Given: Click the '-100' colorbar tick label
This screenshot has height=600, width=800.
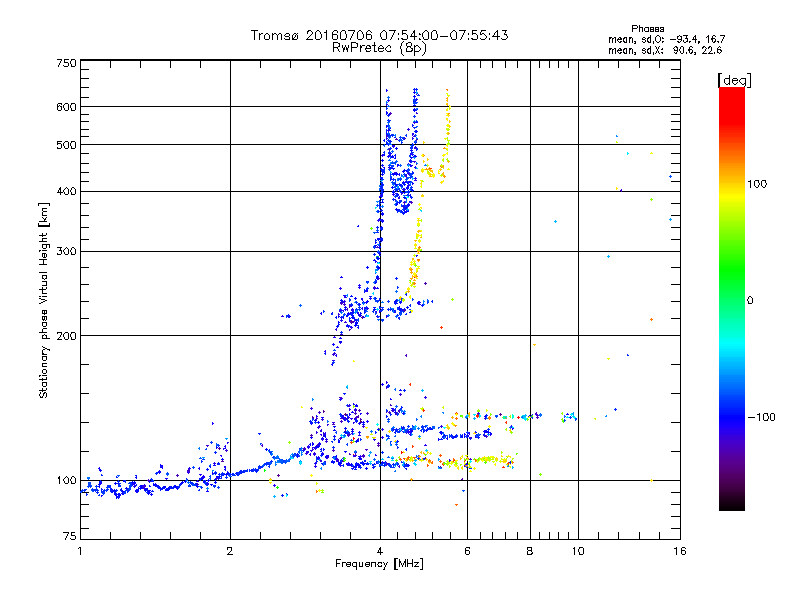Looking at the screenshot, I should point(761,417).
